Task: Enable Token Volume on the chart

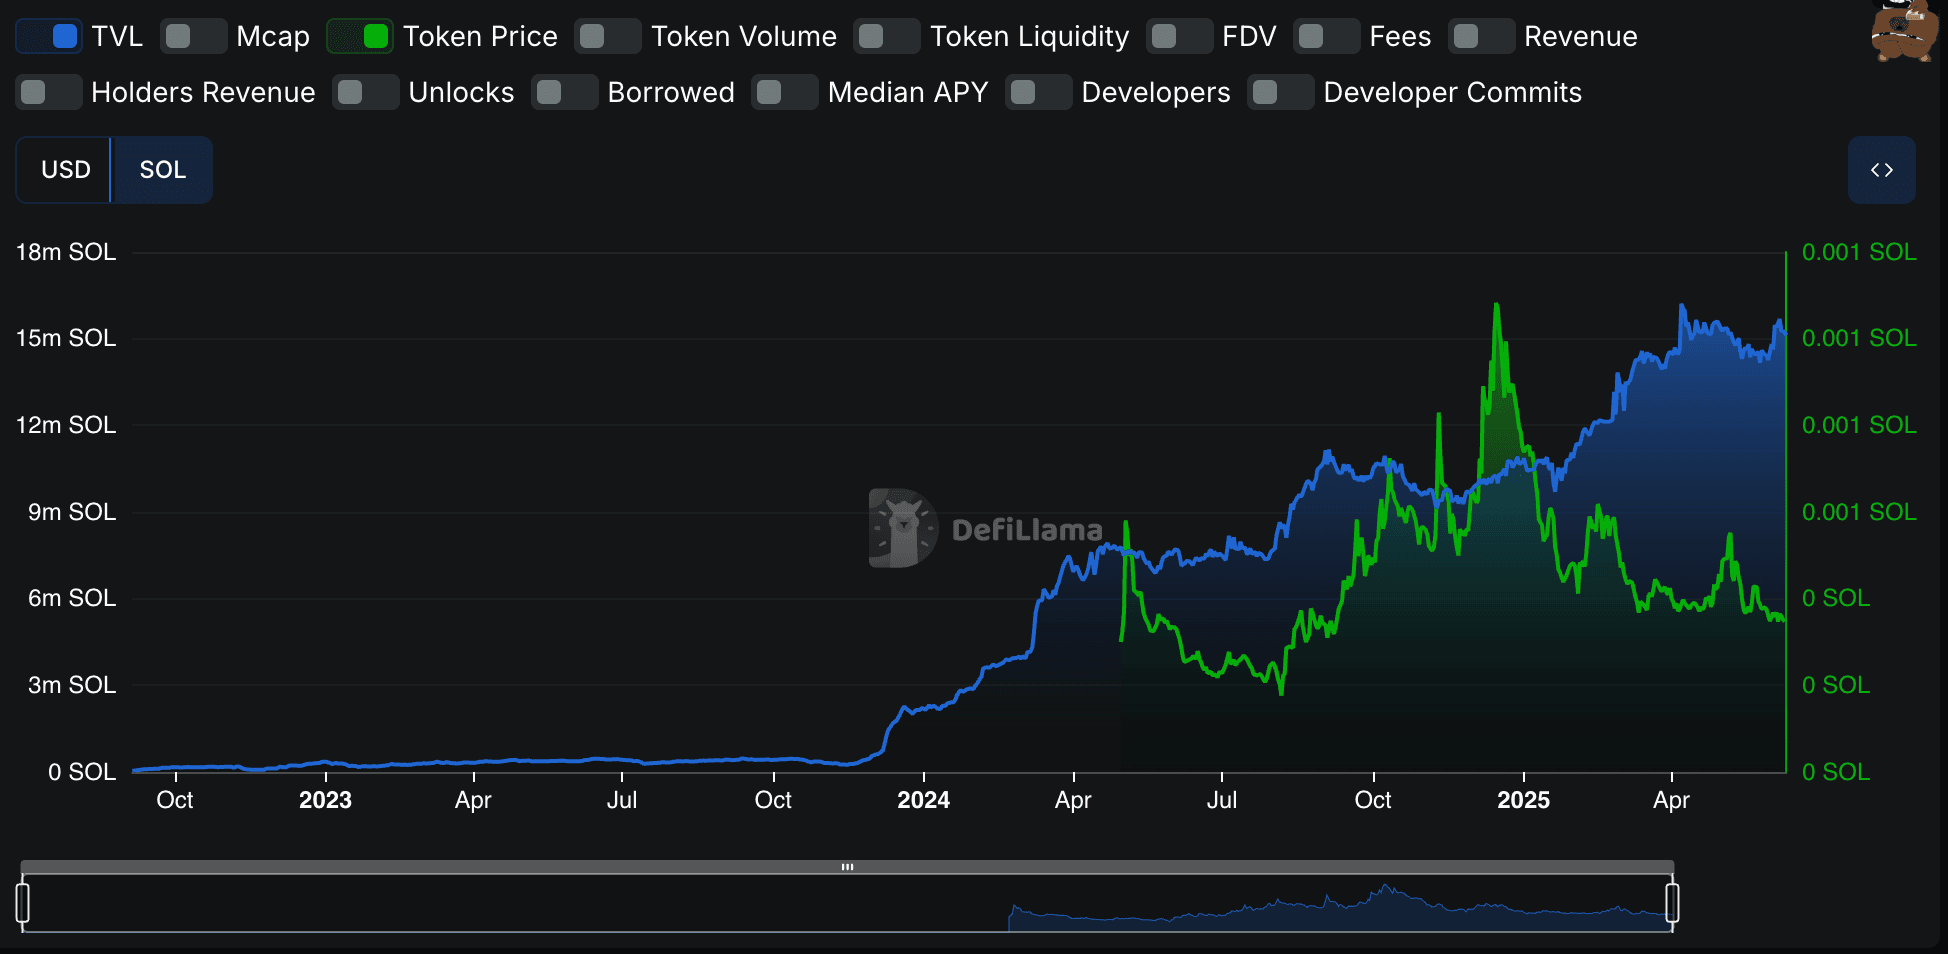Action: point(607,35)
